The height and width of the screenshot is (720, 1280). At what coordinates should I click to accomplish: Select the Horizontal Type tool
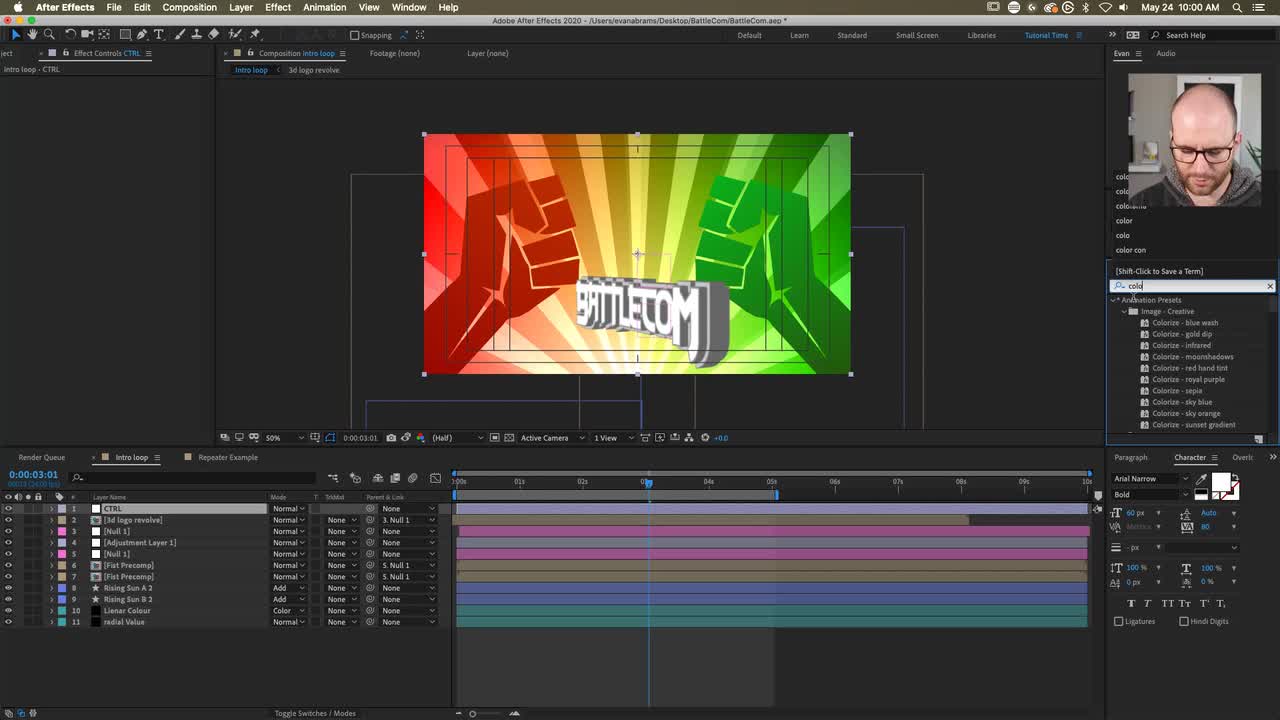(x=158, y=35)
